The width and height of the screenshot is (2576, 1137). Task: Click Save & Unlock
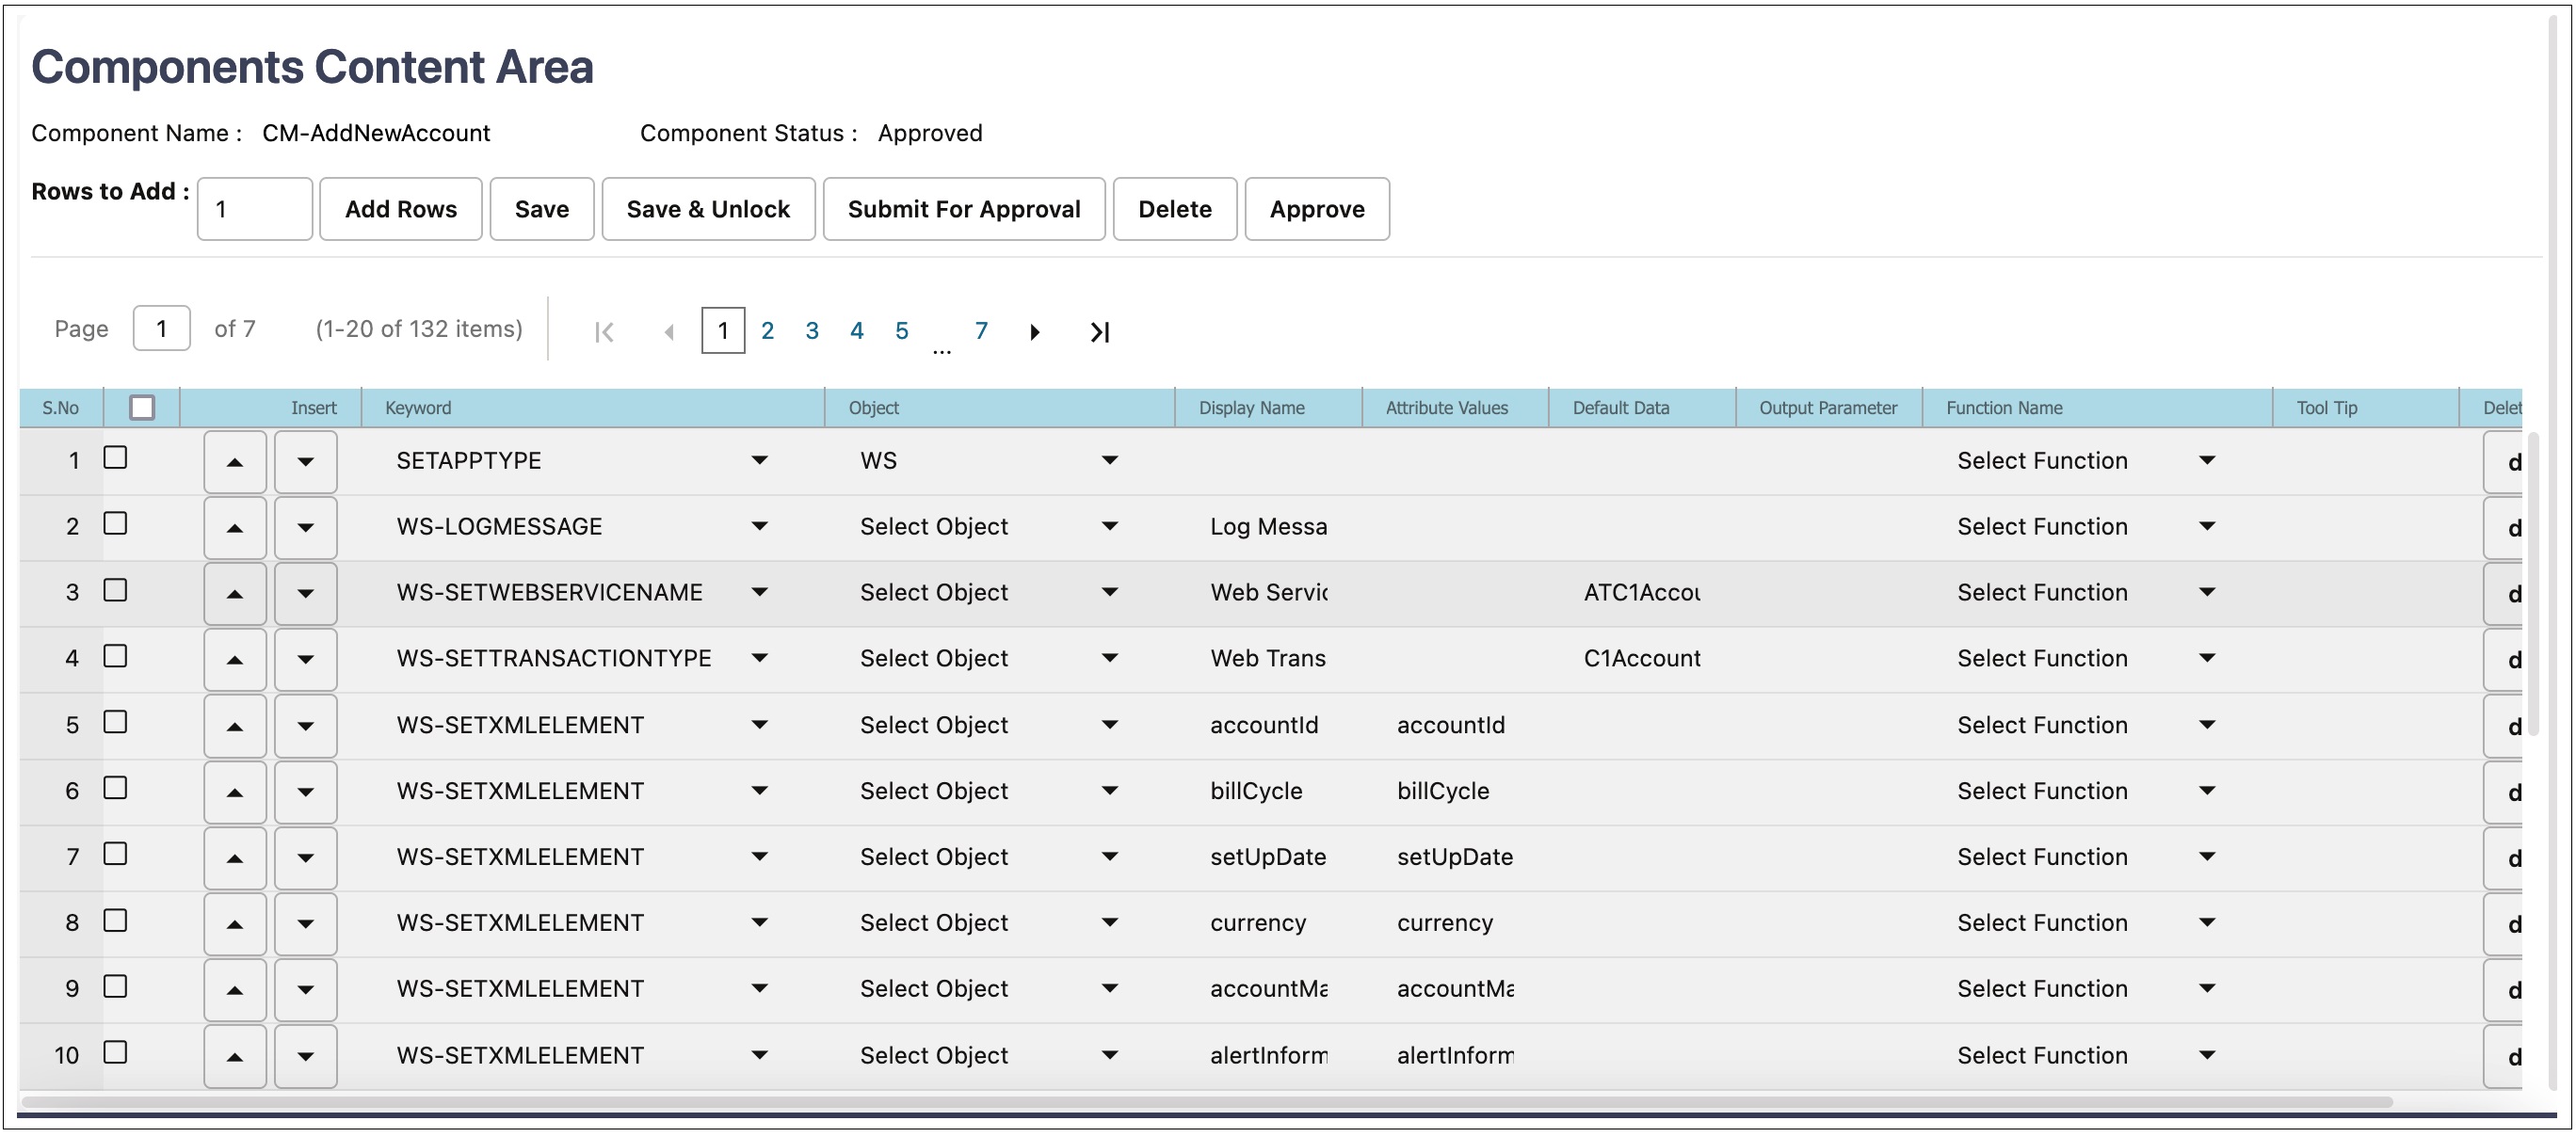coord(708,209)
